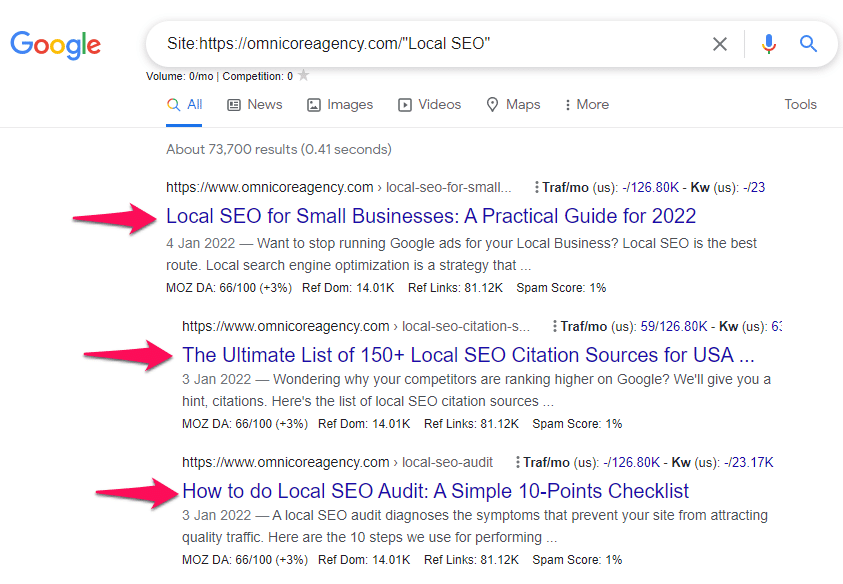Click keyword value -/23.17K on third result

pos(748,462)
